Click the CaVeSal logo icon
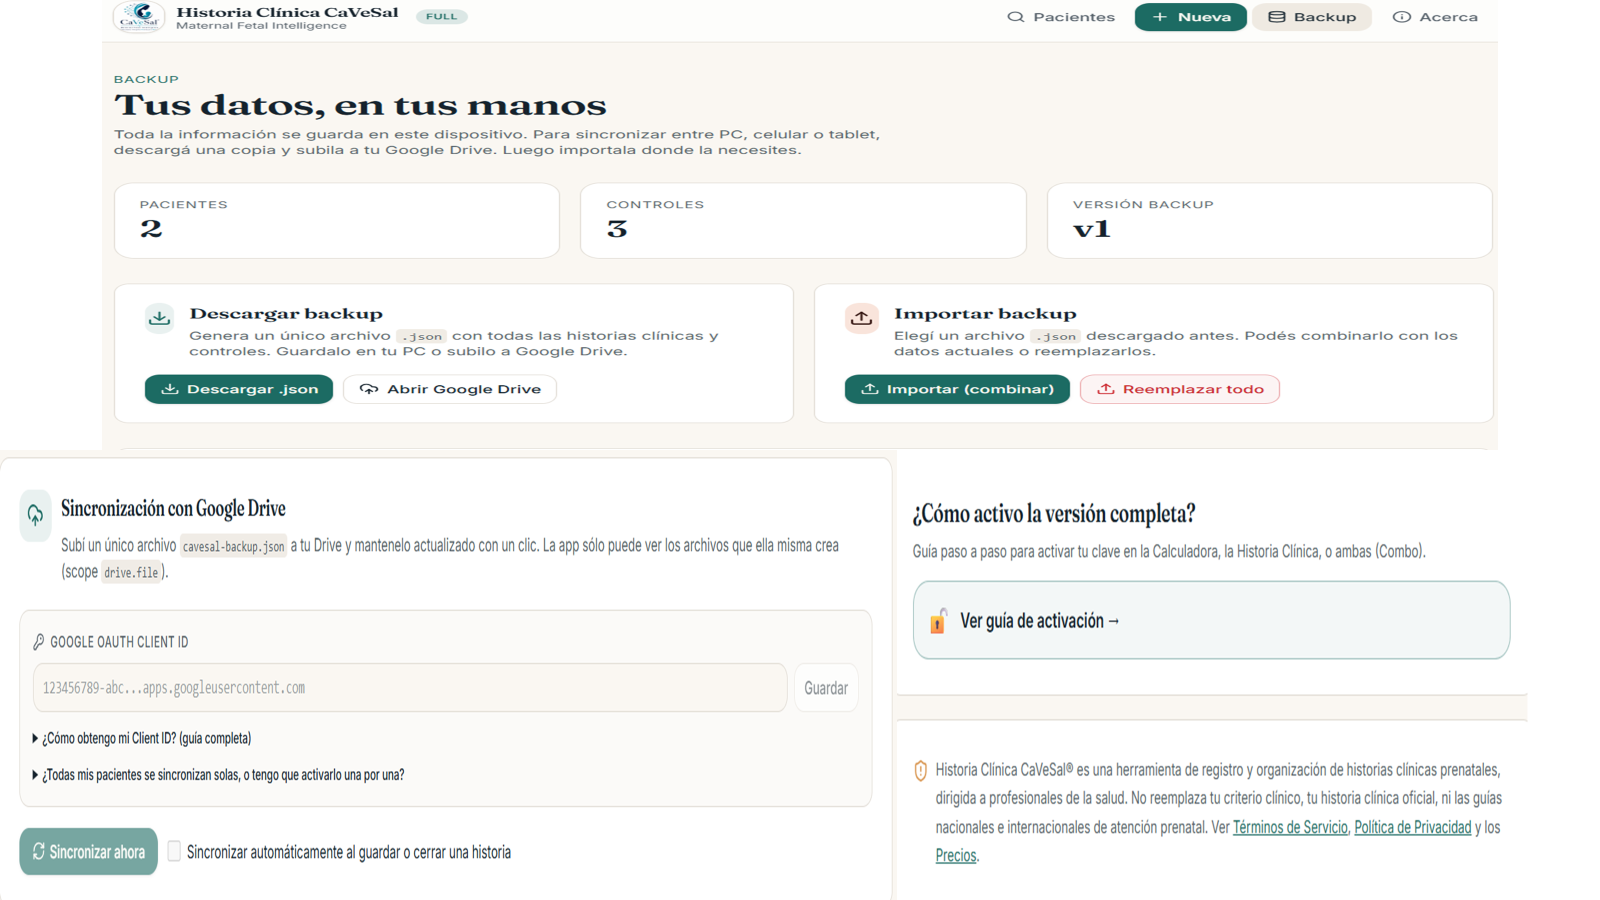 (139, 16)
